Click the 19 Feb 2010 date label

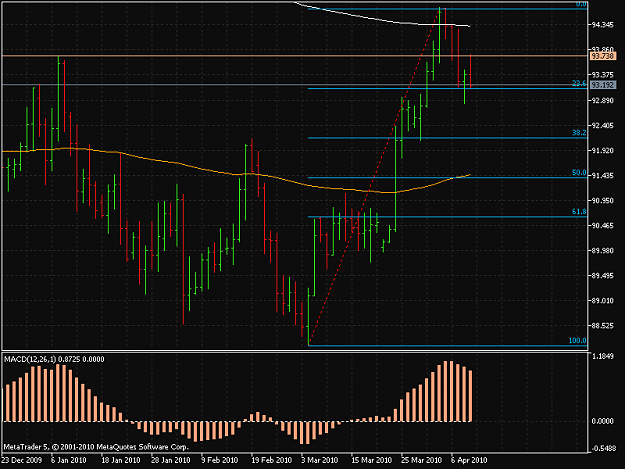tap(271, 460)
